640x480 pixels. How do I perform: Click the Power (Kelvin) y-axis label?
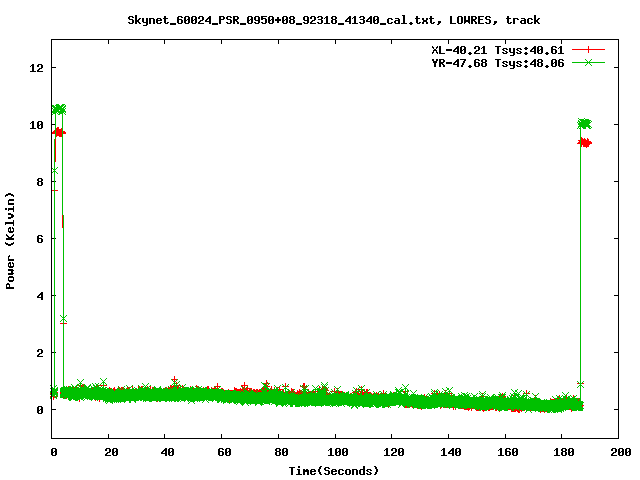[10, 241]
